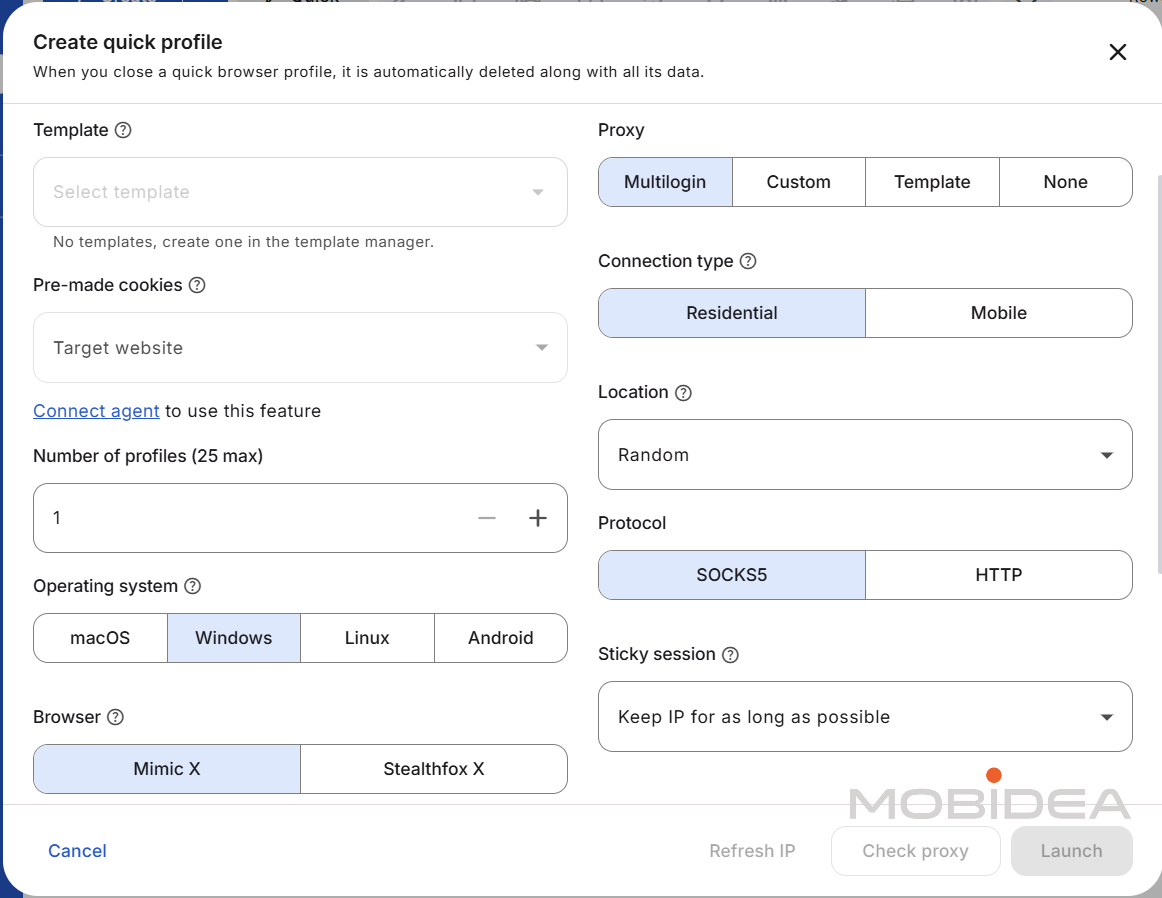1162x898 pixels.
Task: Click the Connect agent link
Action: (96, 411)
